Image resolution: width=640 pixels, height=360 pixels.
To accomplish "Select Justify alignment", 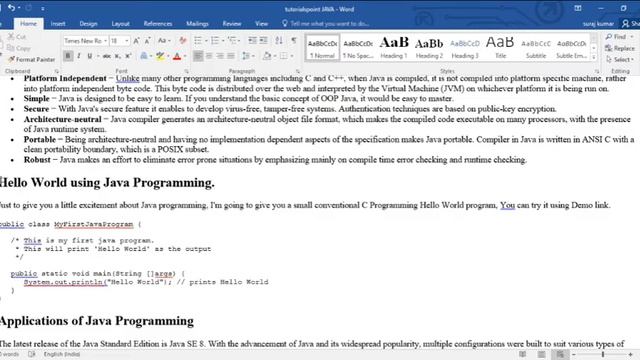I will coord(231,56).
